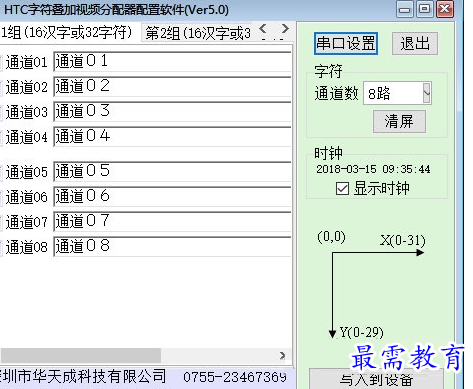This screenshot has width=473, height=389.
Task: Click the 退出 exit button
Action: [x=415, y=43]
